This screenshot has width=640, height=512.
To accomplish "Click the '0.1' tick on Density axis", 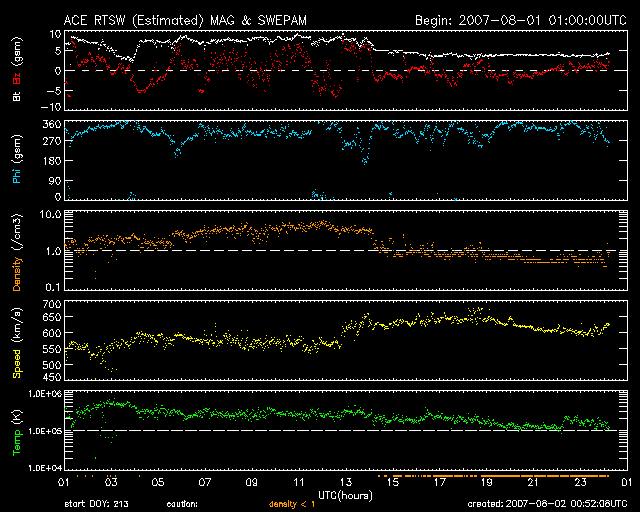I will (x=53, y=287).
